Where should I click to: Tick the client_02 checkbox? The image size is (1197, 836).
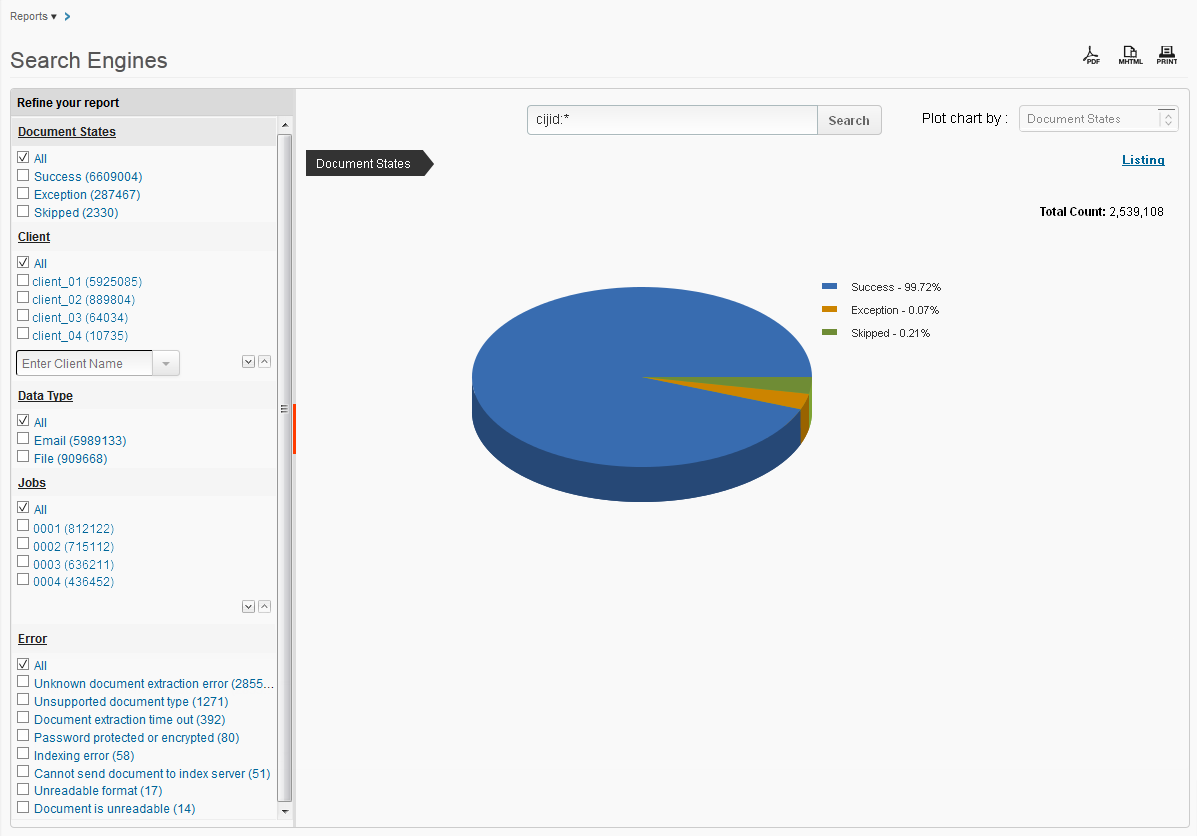pos(23,299)
